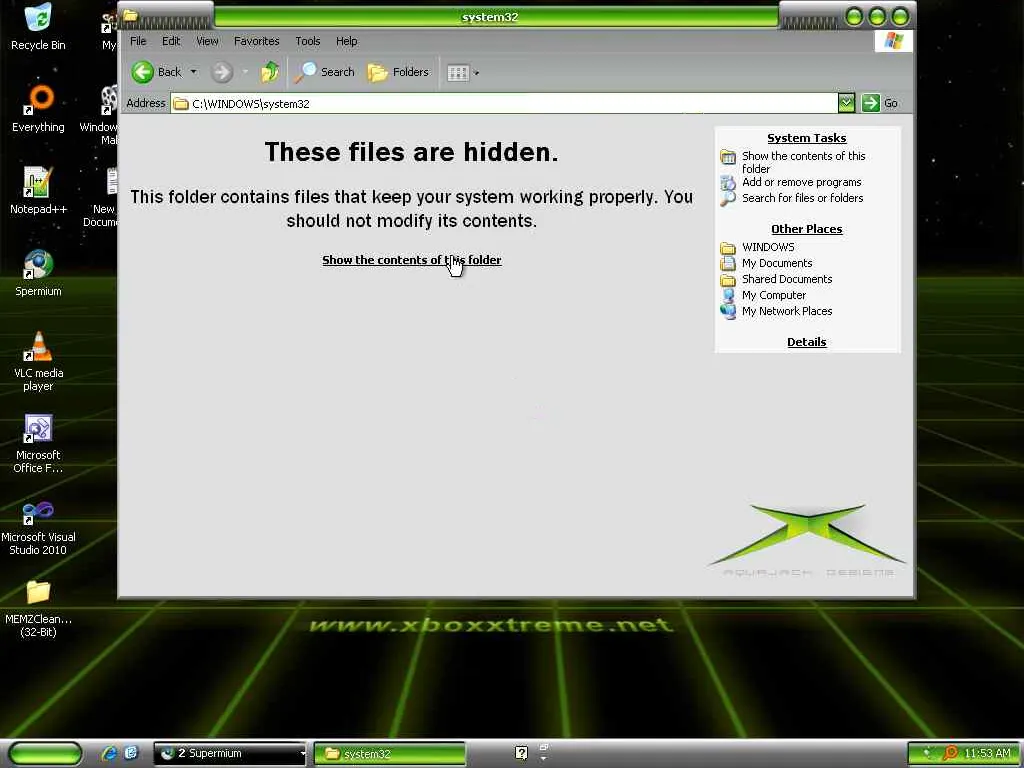Click the system32 taskbar button
1024x768 pixels.
click(390, 754)
